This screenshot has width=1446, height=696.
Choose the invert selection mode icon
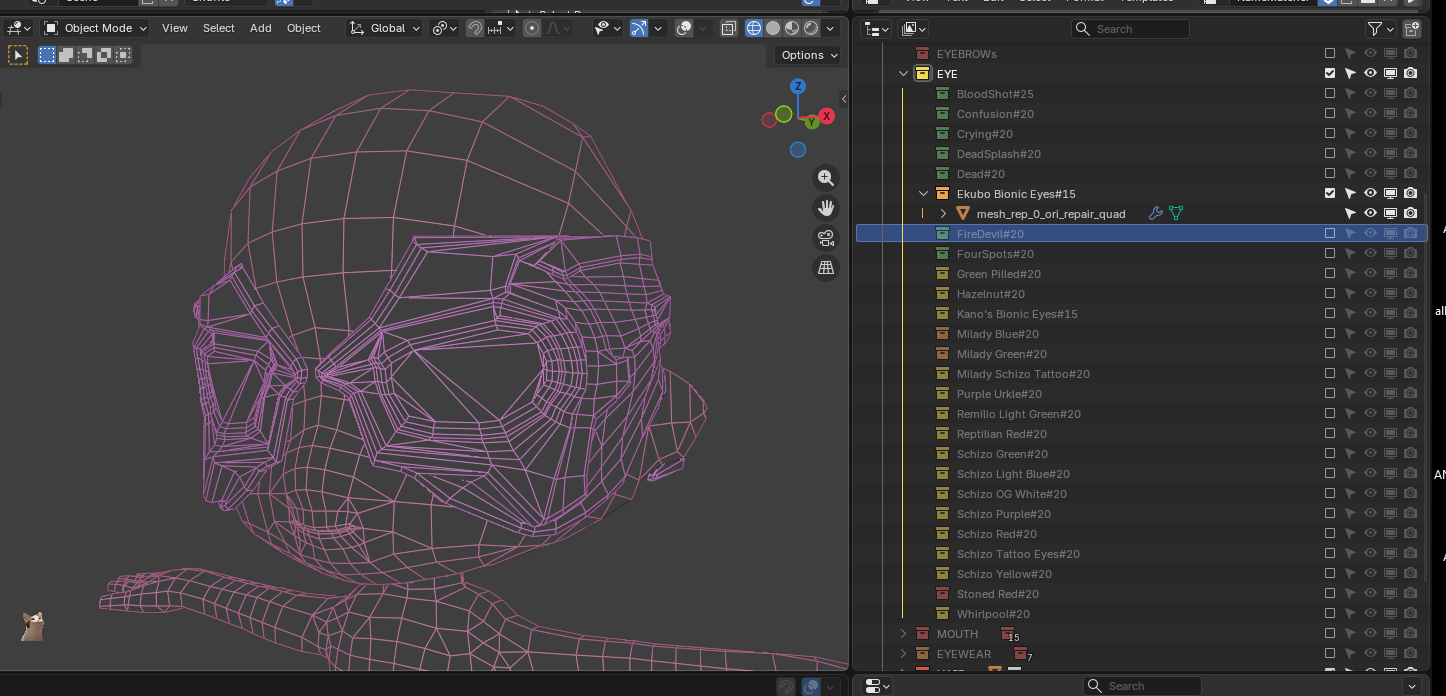coord(104,55)
